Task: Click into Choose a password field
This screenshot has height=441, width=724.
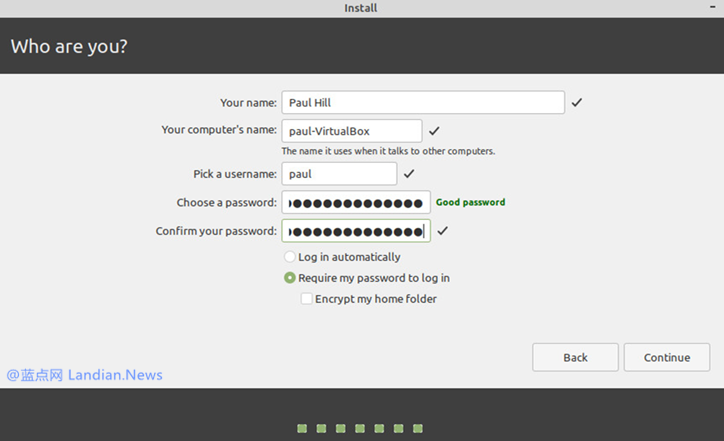Action: (356, 203)
